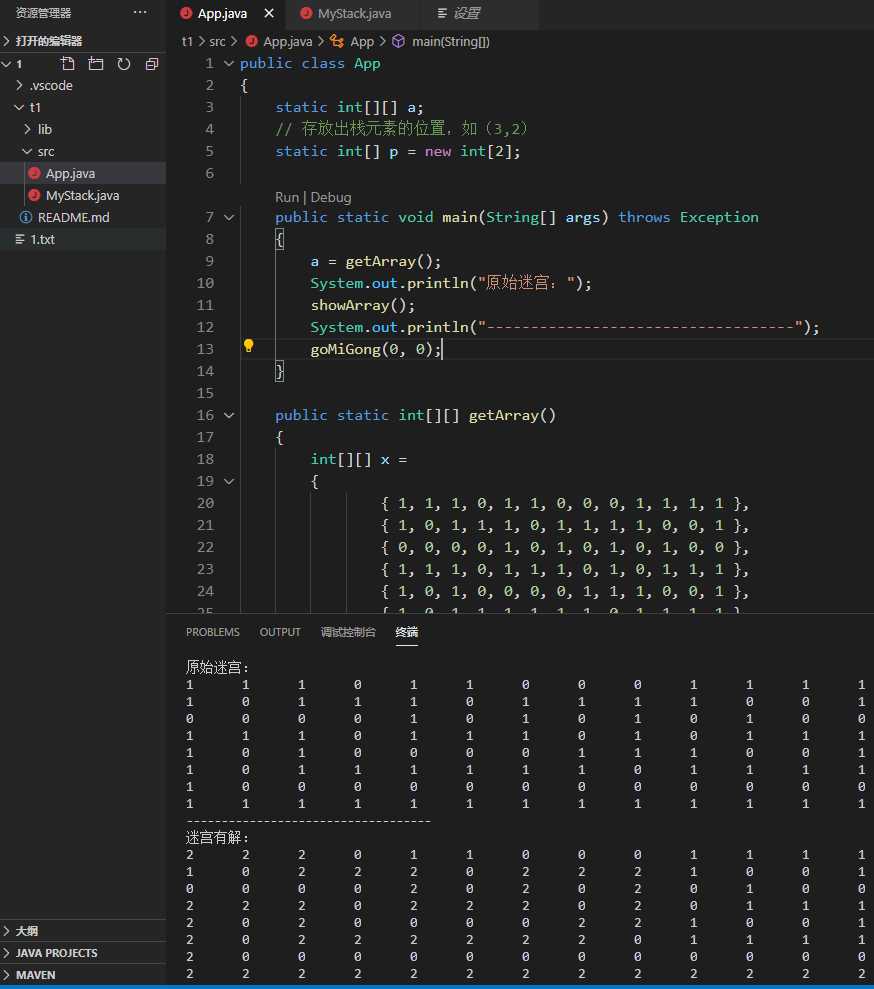Open 1.txt in the file tree
Image resolution: width=874 pixels, height=989 pixels.
pyautogui.click(x=43, y=240)
